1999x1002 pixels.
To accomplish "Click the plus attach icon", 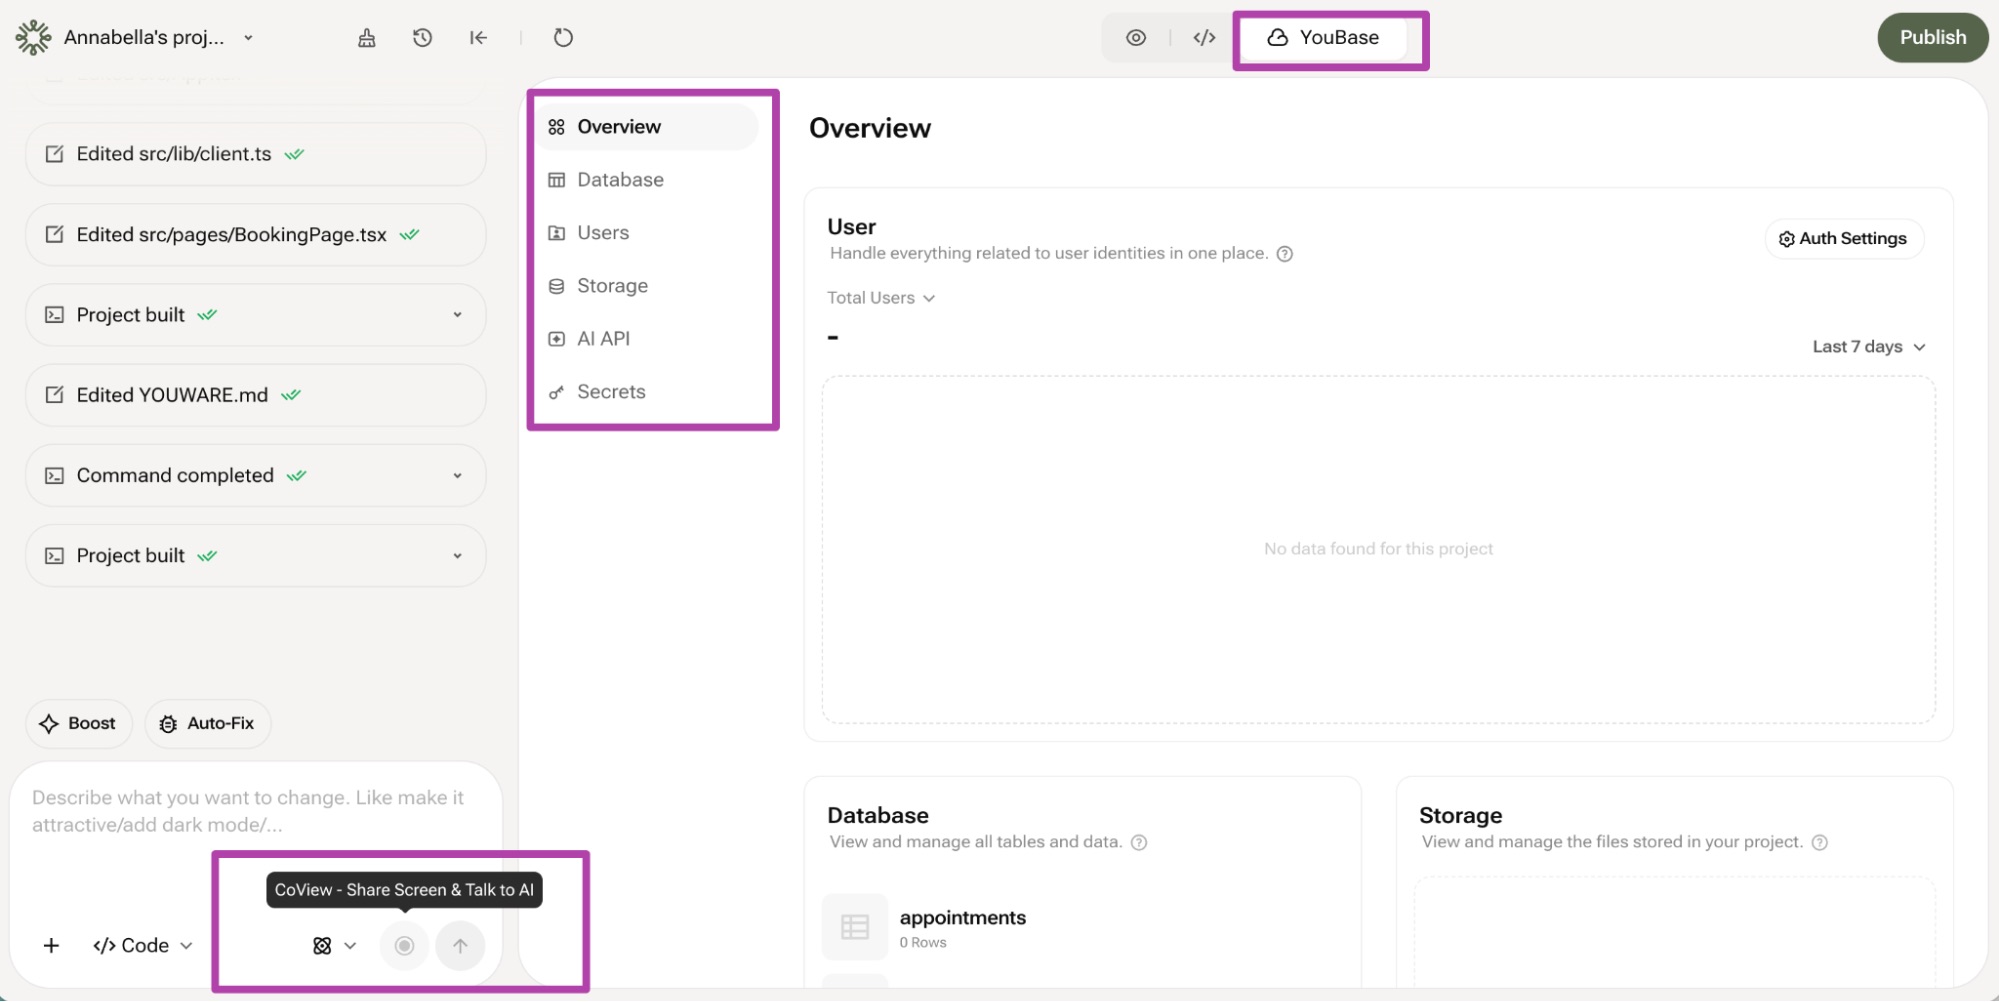I will tap(51, 946).
